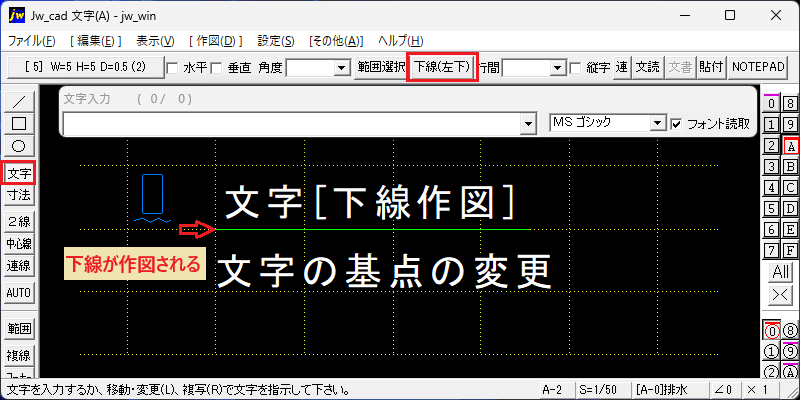Select the 2線 double line tool
This screenshot has height=400, width=800.
[19, 221]
